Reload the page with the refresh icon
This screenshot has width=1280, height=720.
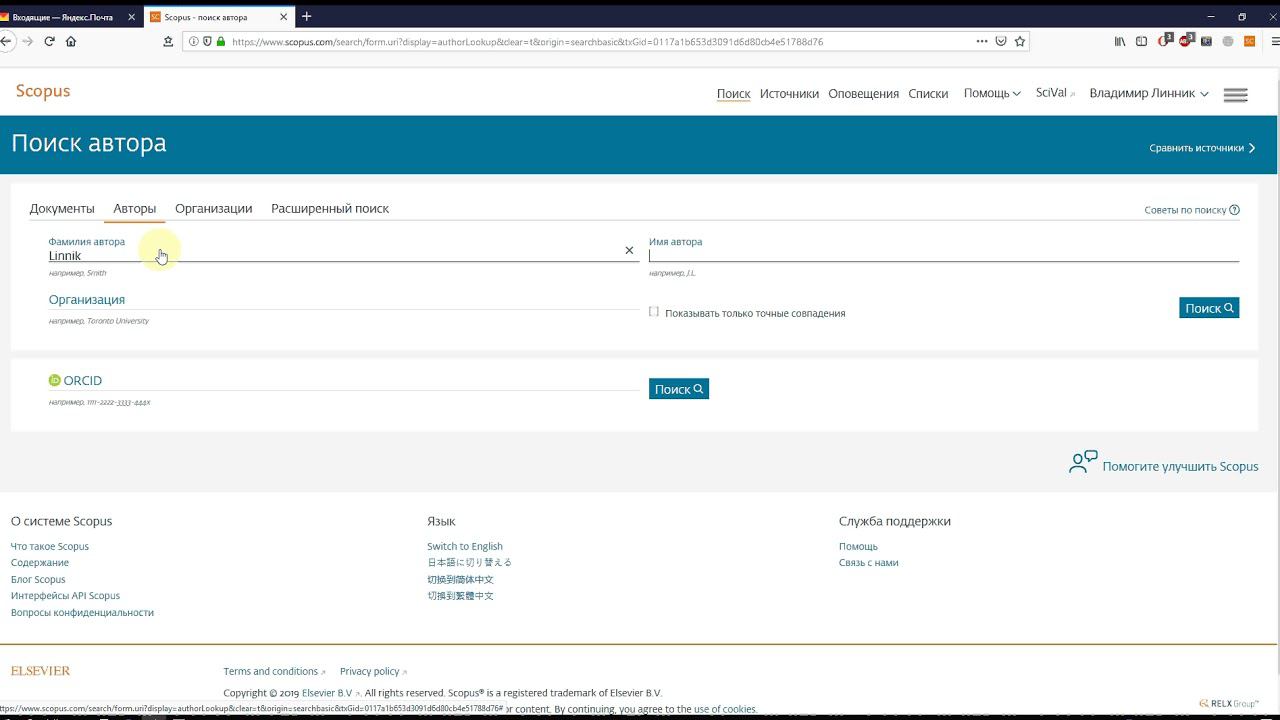pos(49,42)
